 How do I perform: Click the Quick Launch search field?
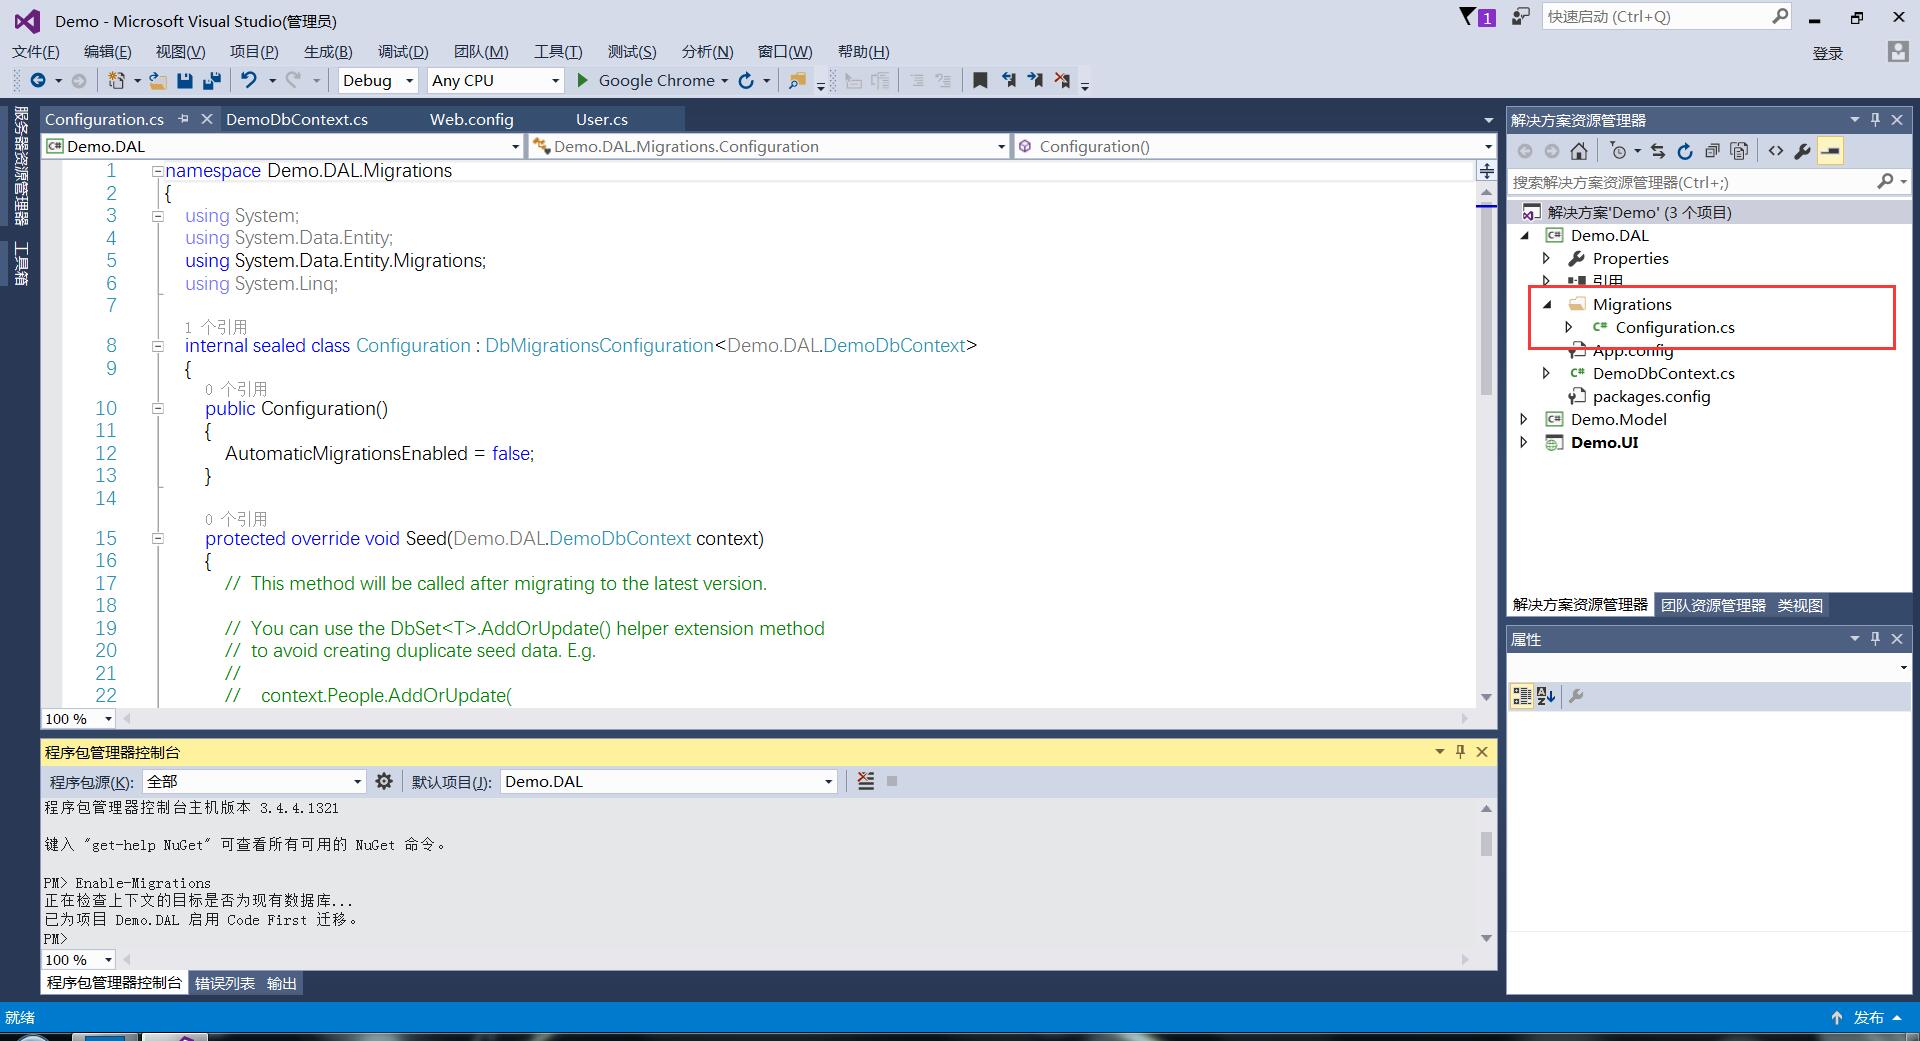coord(1668,17)
